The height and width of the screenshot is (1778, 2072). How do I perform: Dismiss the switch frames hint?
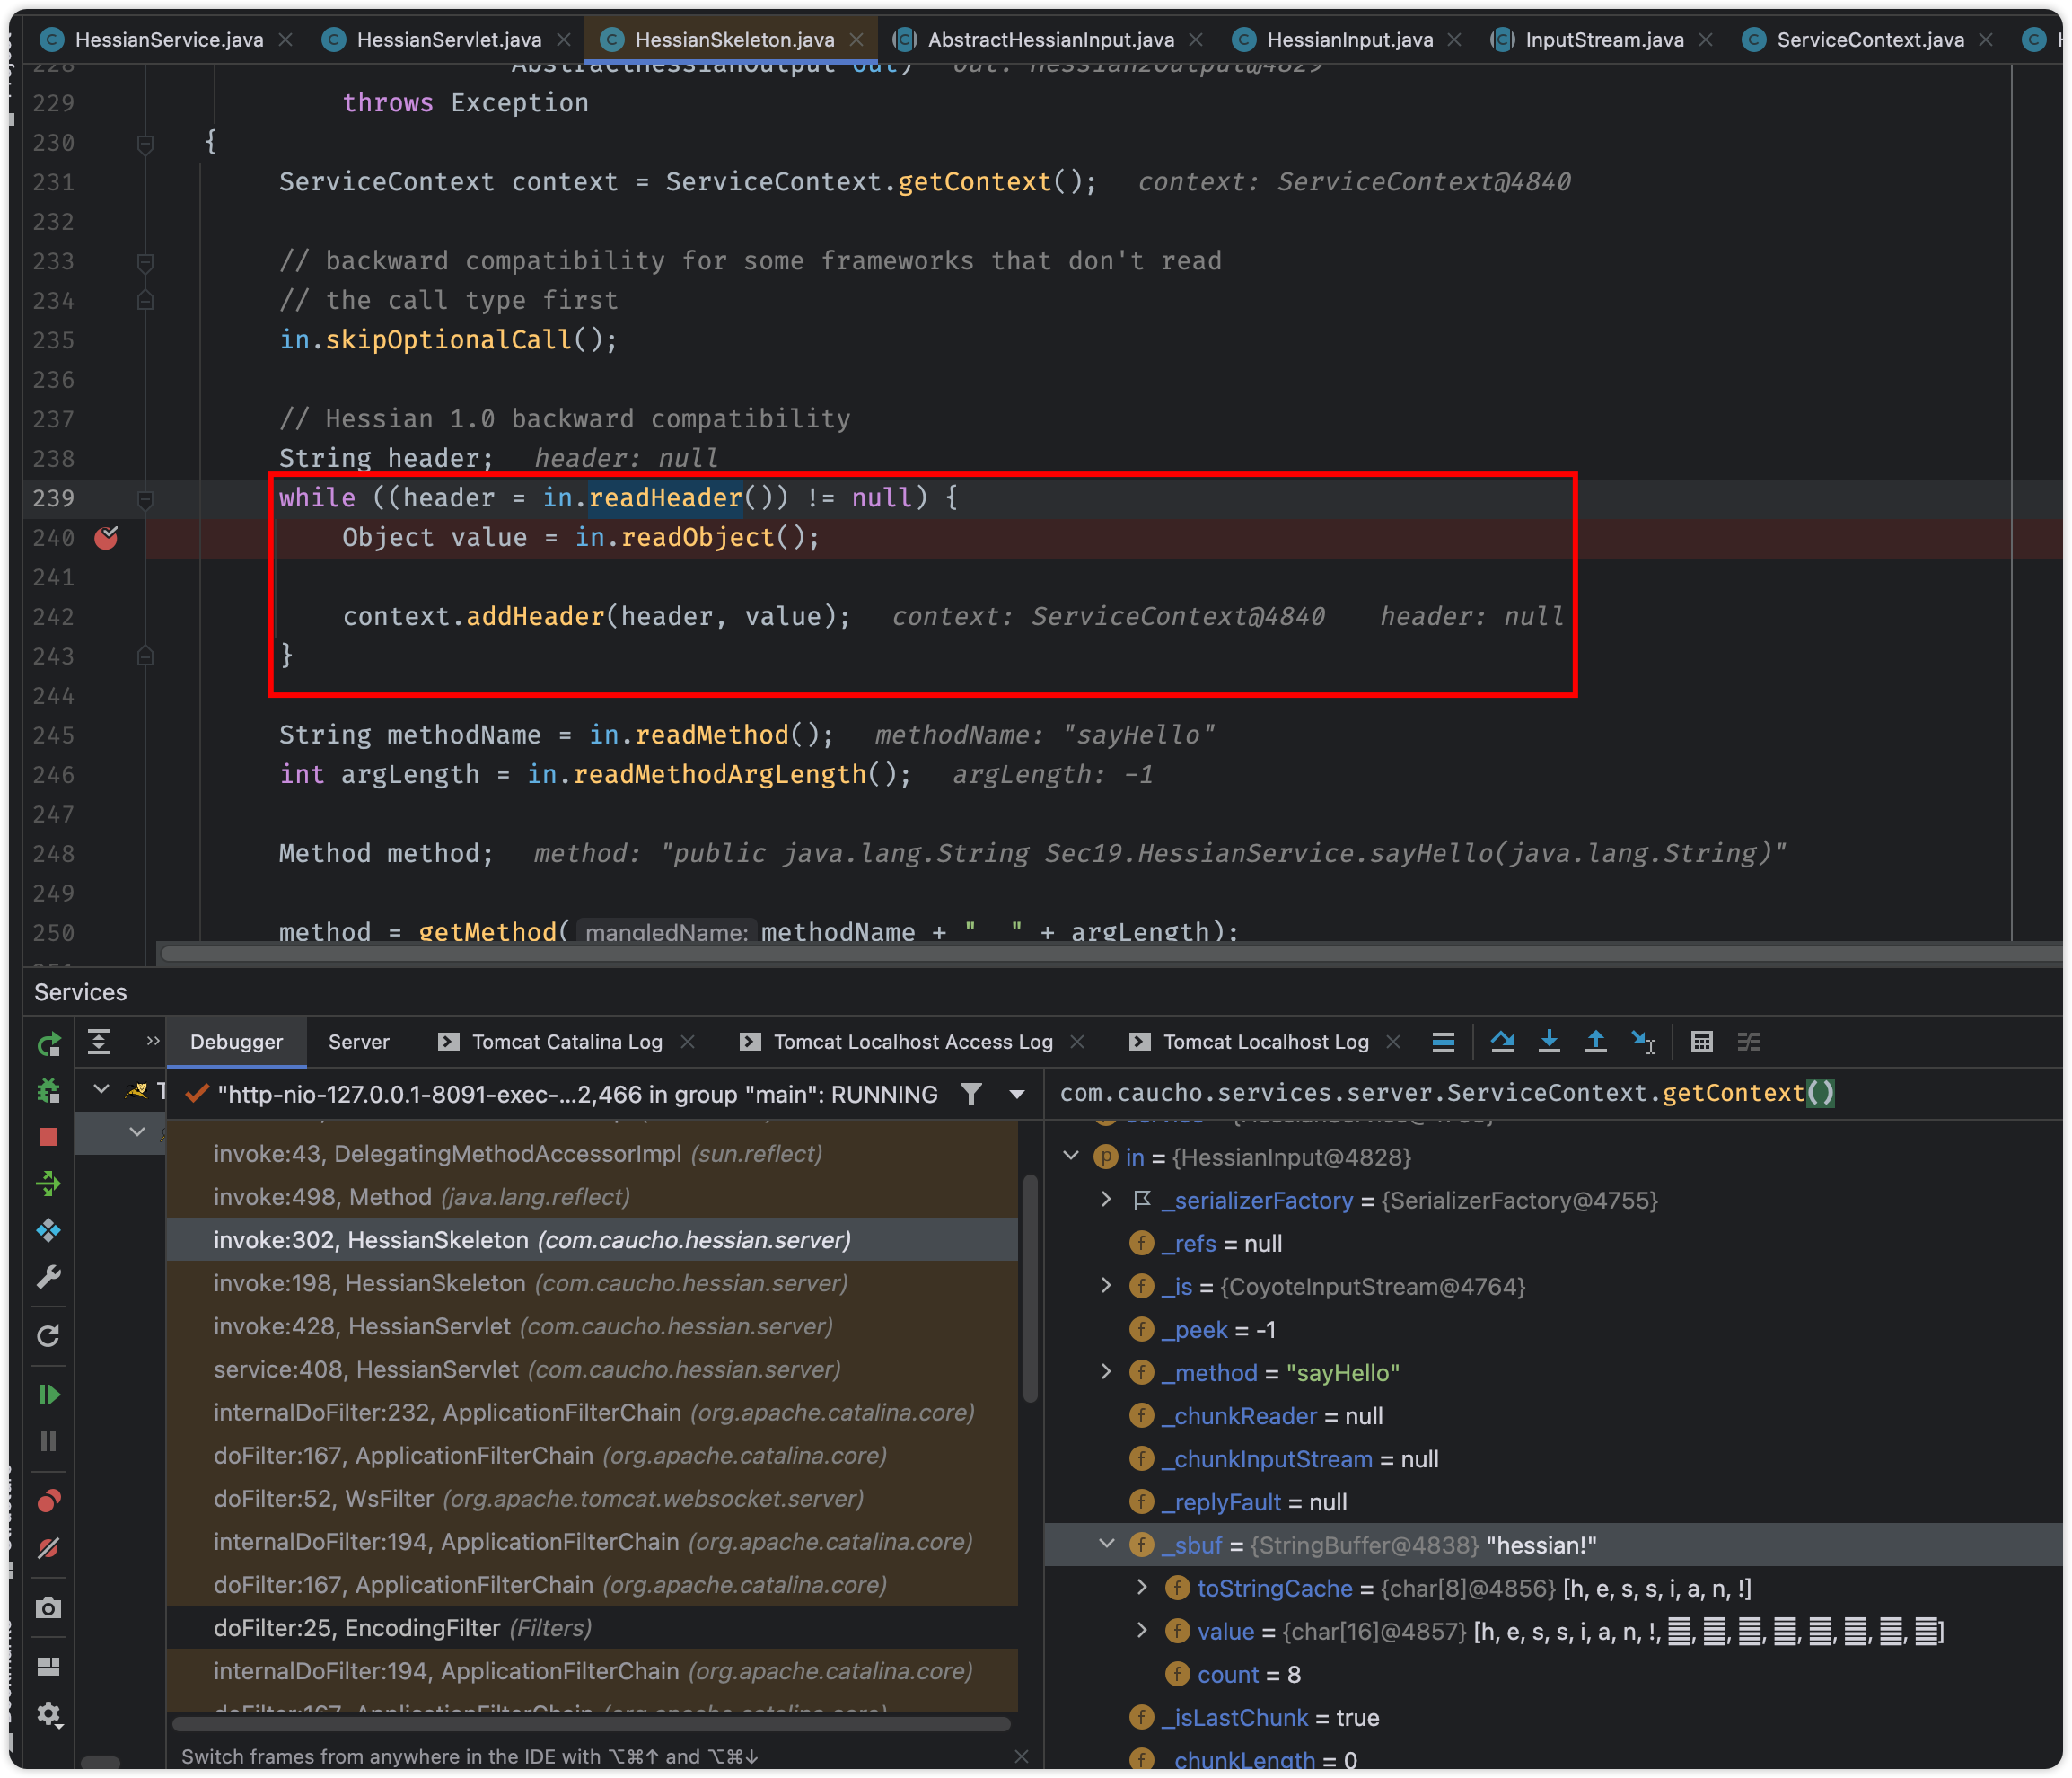[1021, 1757]
